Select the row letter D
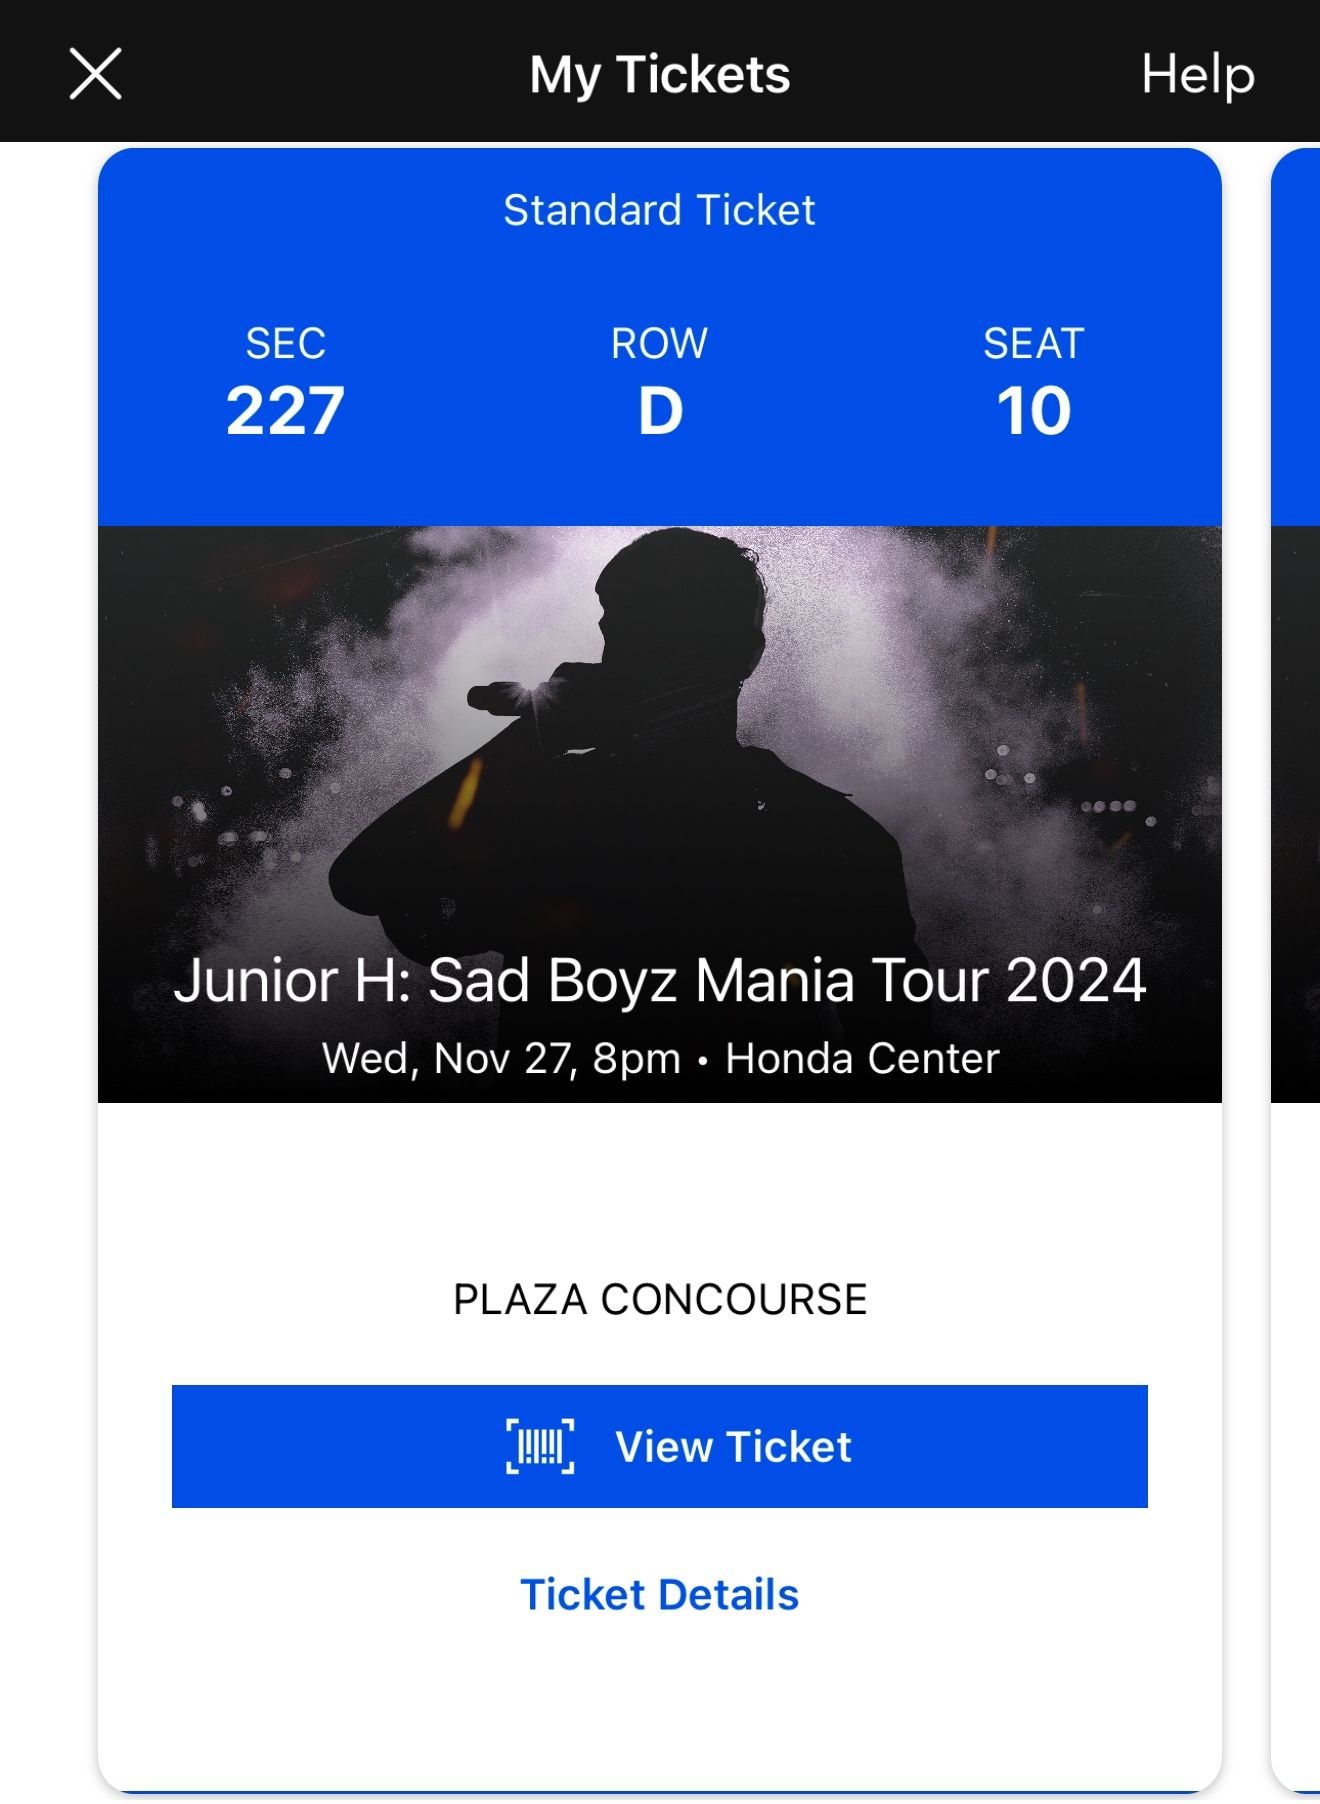The image size is (1320, 1804). [x=660, y=411]
